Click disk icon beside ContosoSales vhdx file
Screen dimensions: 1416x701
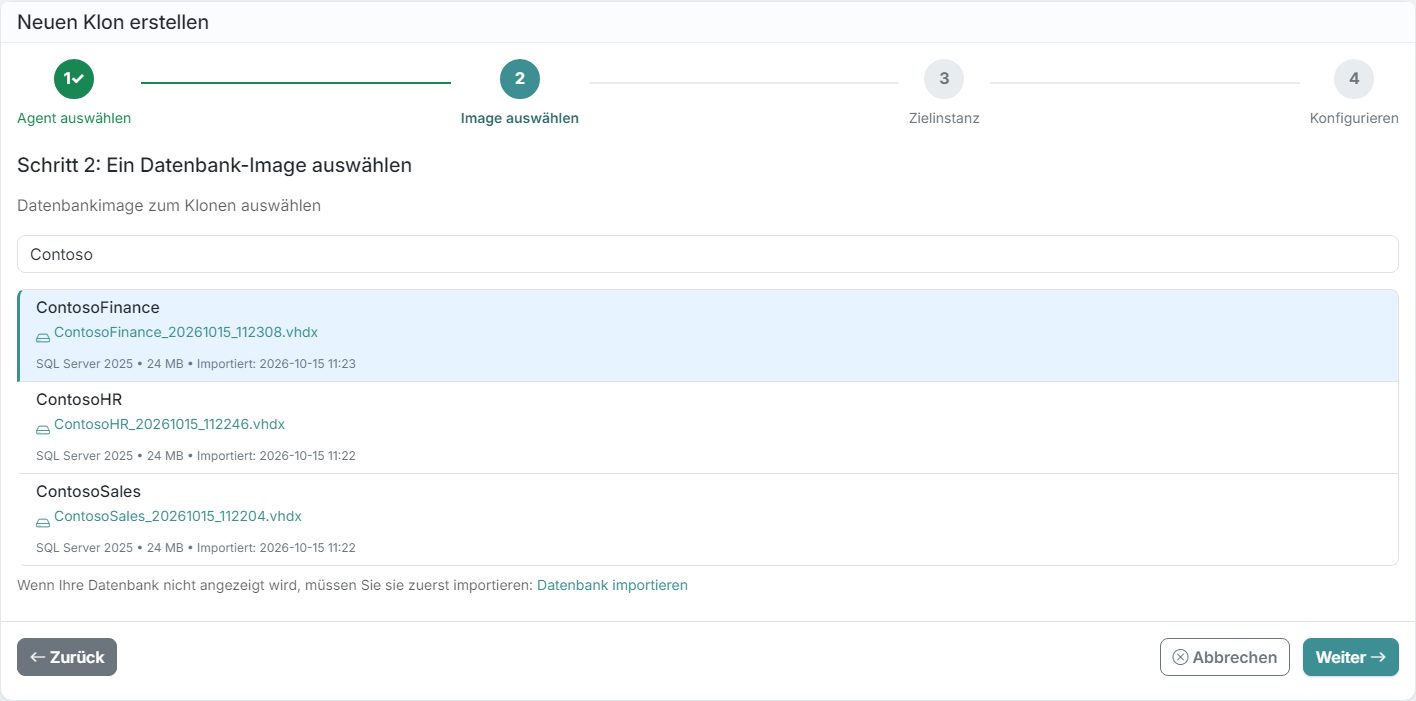click(43, 522)
